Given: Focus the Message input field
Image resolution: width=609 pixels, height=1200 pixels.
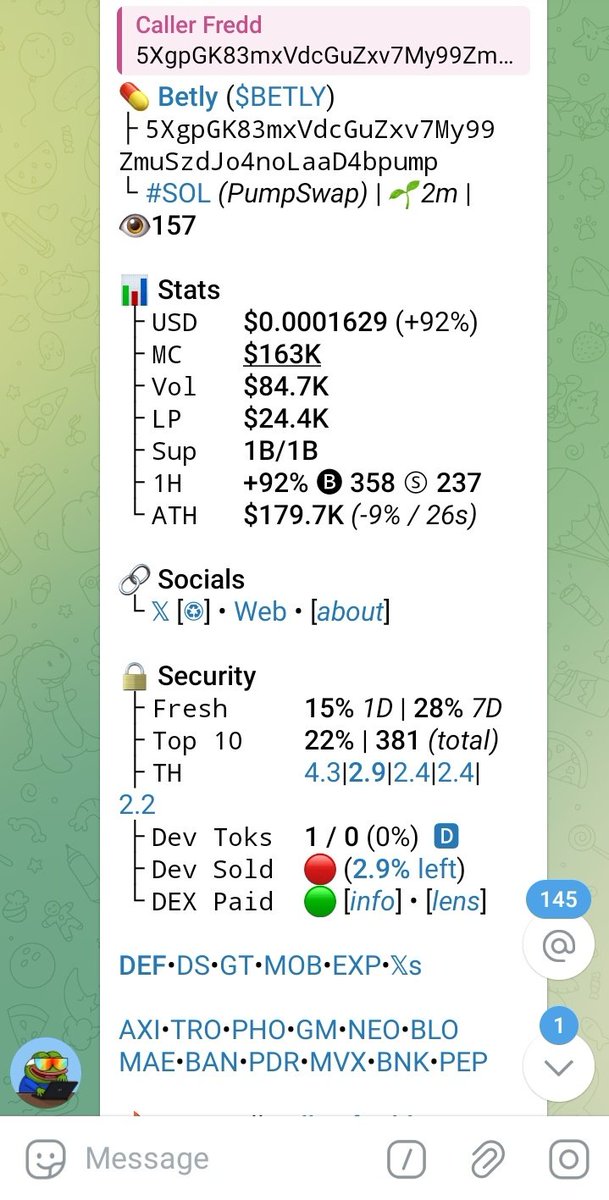Looking at the screenshot, I should tap(230, 1159).
